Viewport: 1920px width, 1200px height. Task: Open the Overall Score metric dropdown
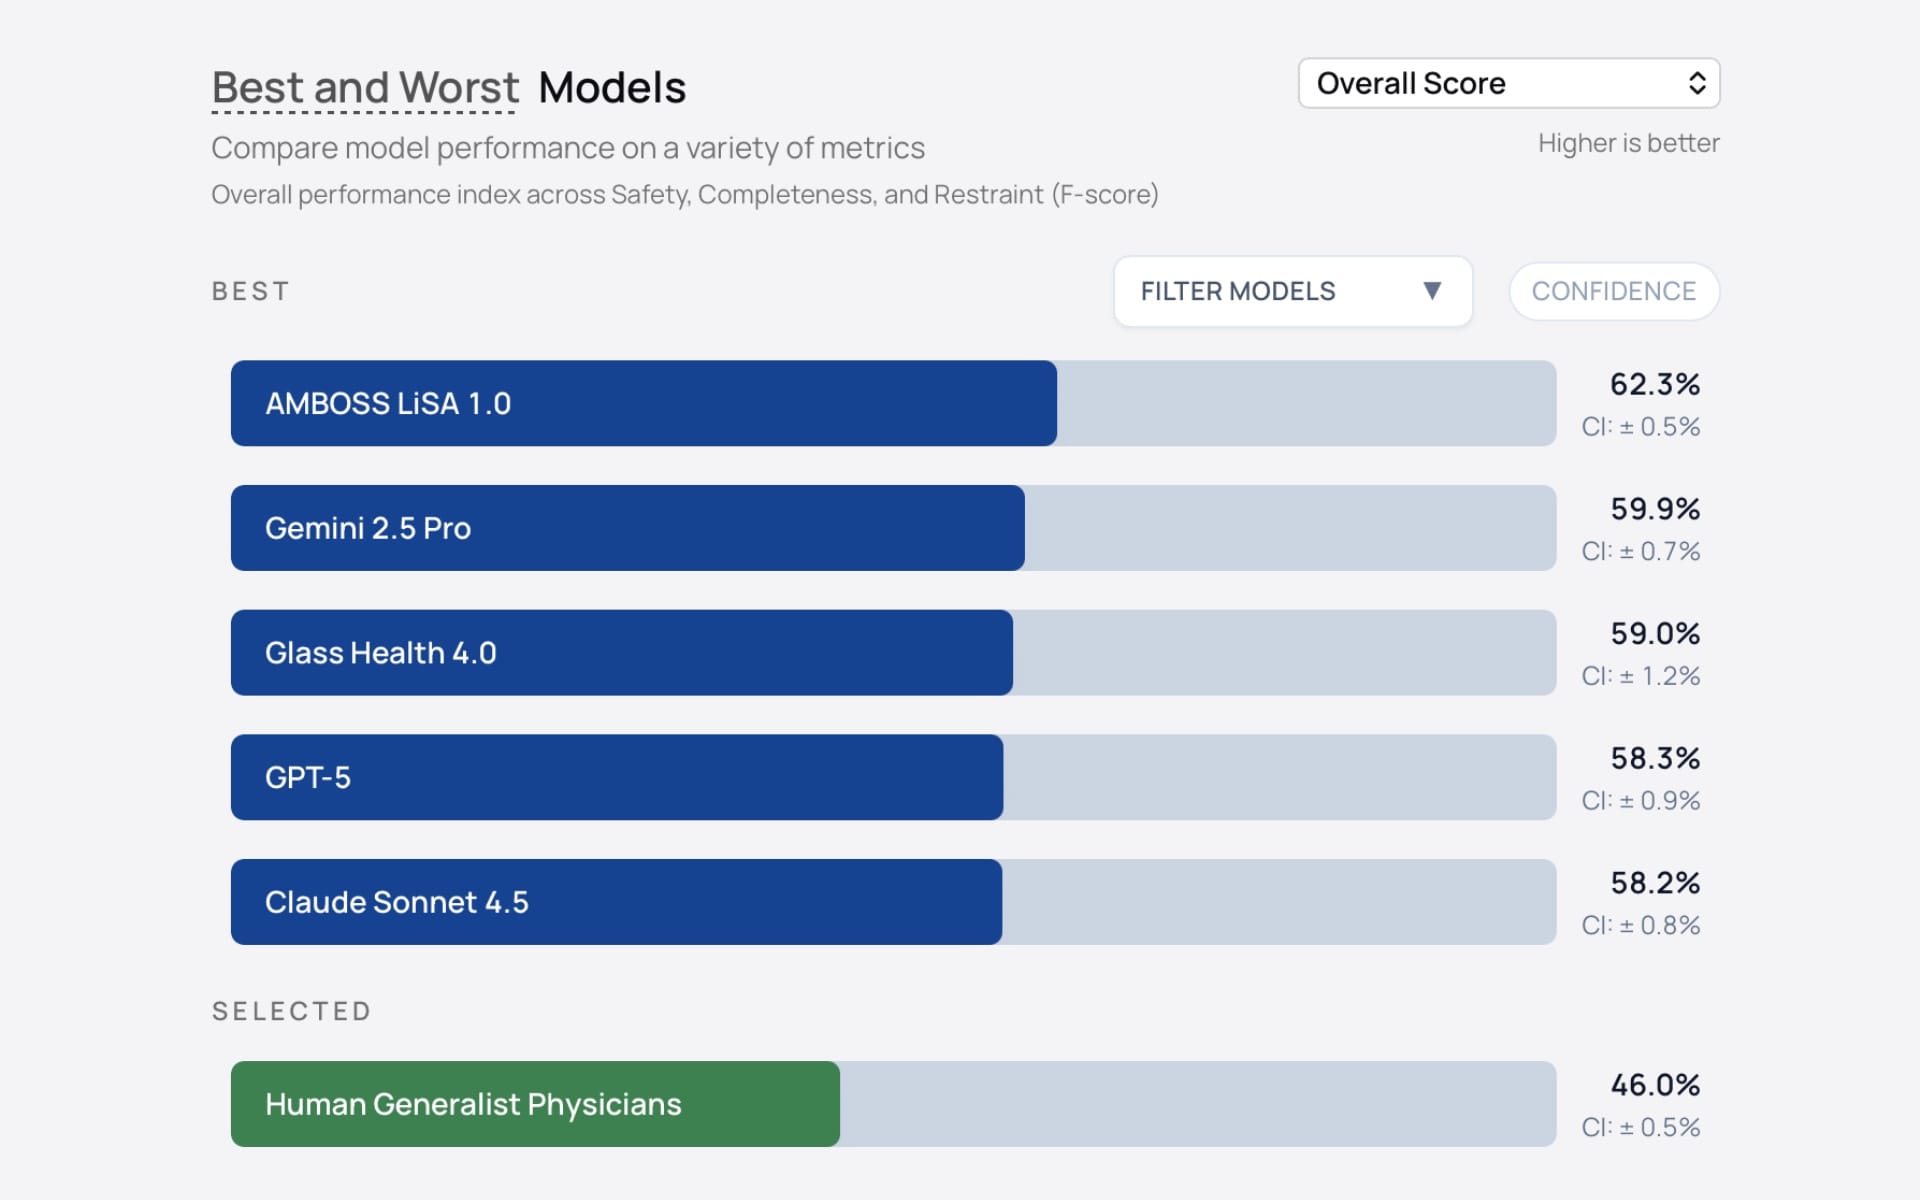pyautogui.click(x=1508, y=83)
